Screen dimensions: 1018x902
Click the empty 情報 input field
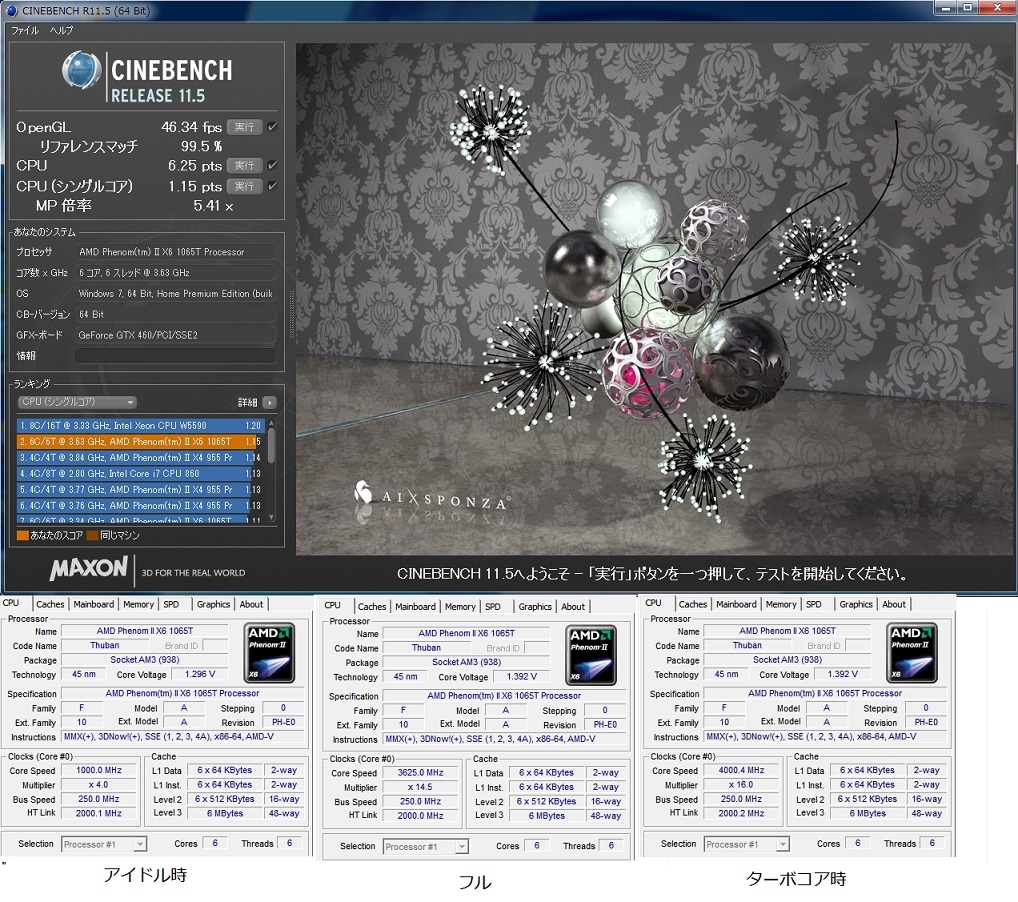tap(175, 356)
